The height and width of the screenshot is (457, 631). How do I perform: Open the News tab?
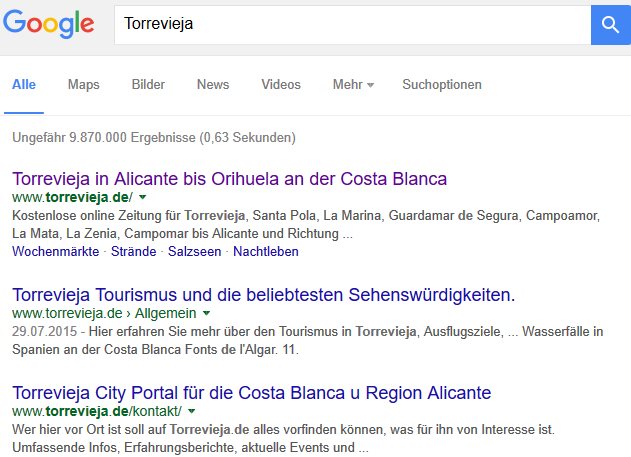click(x=213, y=84)
